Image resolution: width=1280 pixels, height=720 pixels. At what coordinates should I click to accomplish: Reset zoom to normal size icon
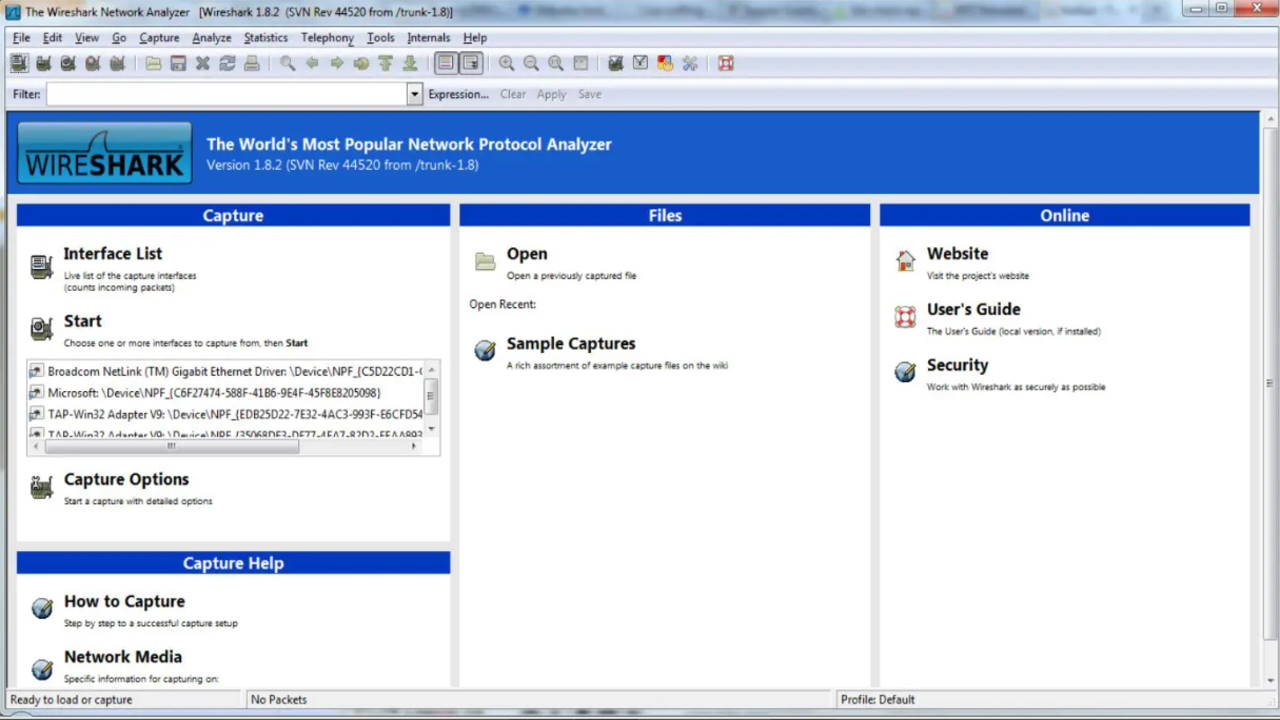(556, 63)
